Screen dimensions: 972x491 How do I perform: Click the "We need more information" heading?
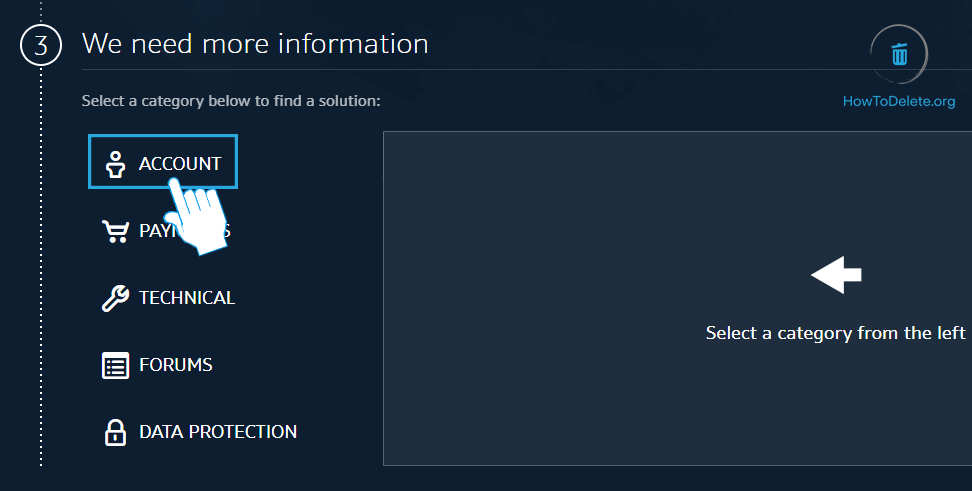click(255, 44)
